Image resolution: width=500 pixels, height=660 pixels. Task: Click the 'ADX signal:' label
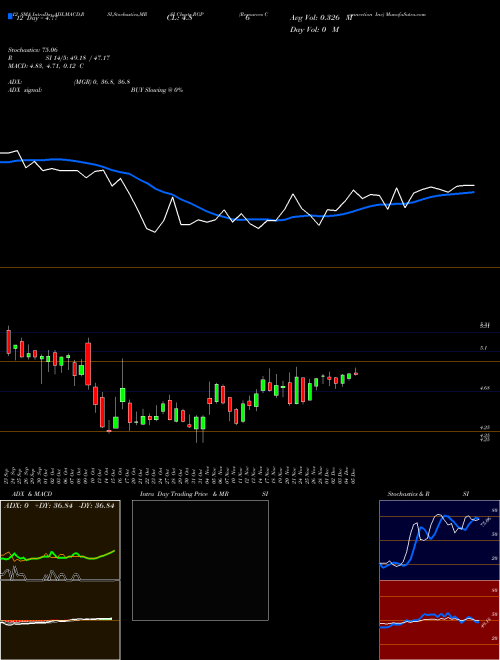[x=25, y=90]
